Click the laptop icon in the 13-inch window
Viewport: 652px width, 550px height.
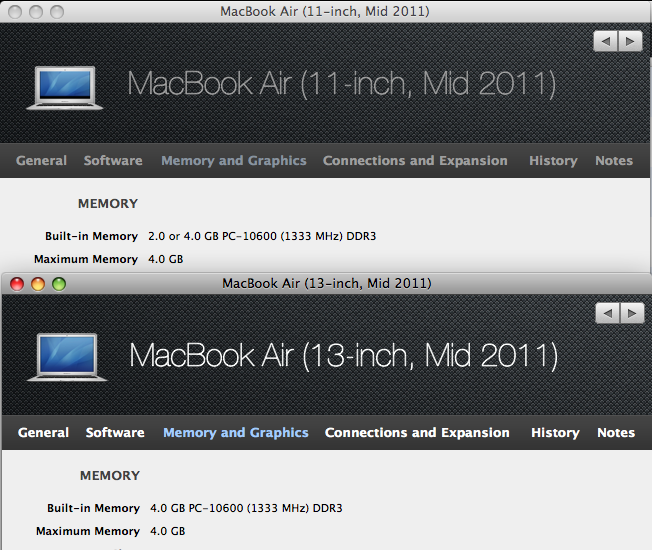click(67, 357)
